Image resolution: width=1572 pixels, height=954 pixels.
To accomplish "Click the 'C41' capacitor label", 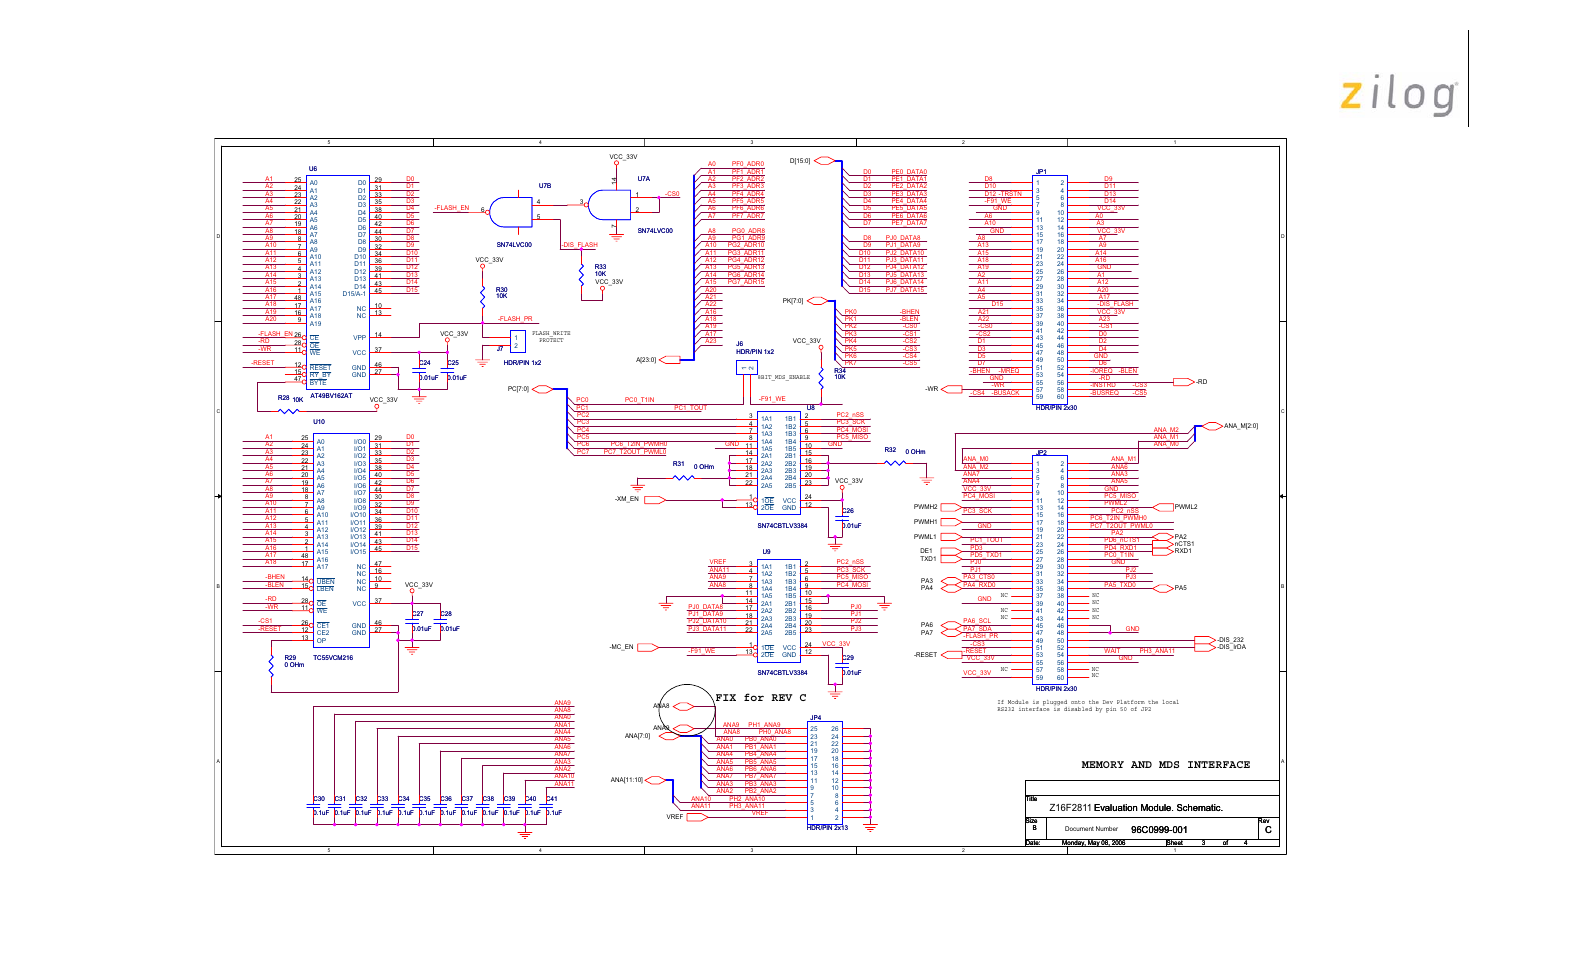I will pyautogui.click(x=552, y=798).
